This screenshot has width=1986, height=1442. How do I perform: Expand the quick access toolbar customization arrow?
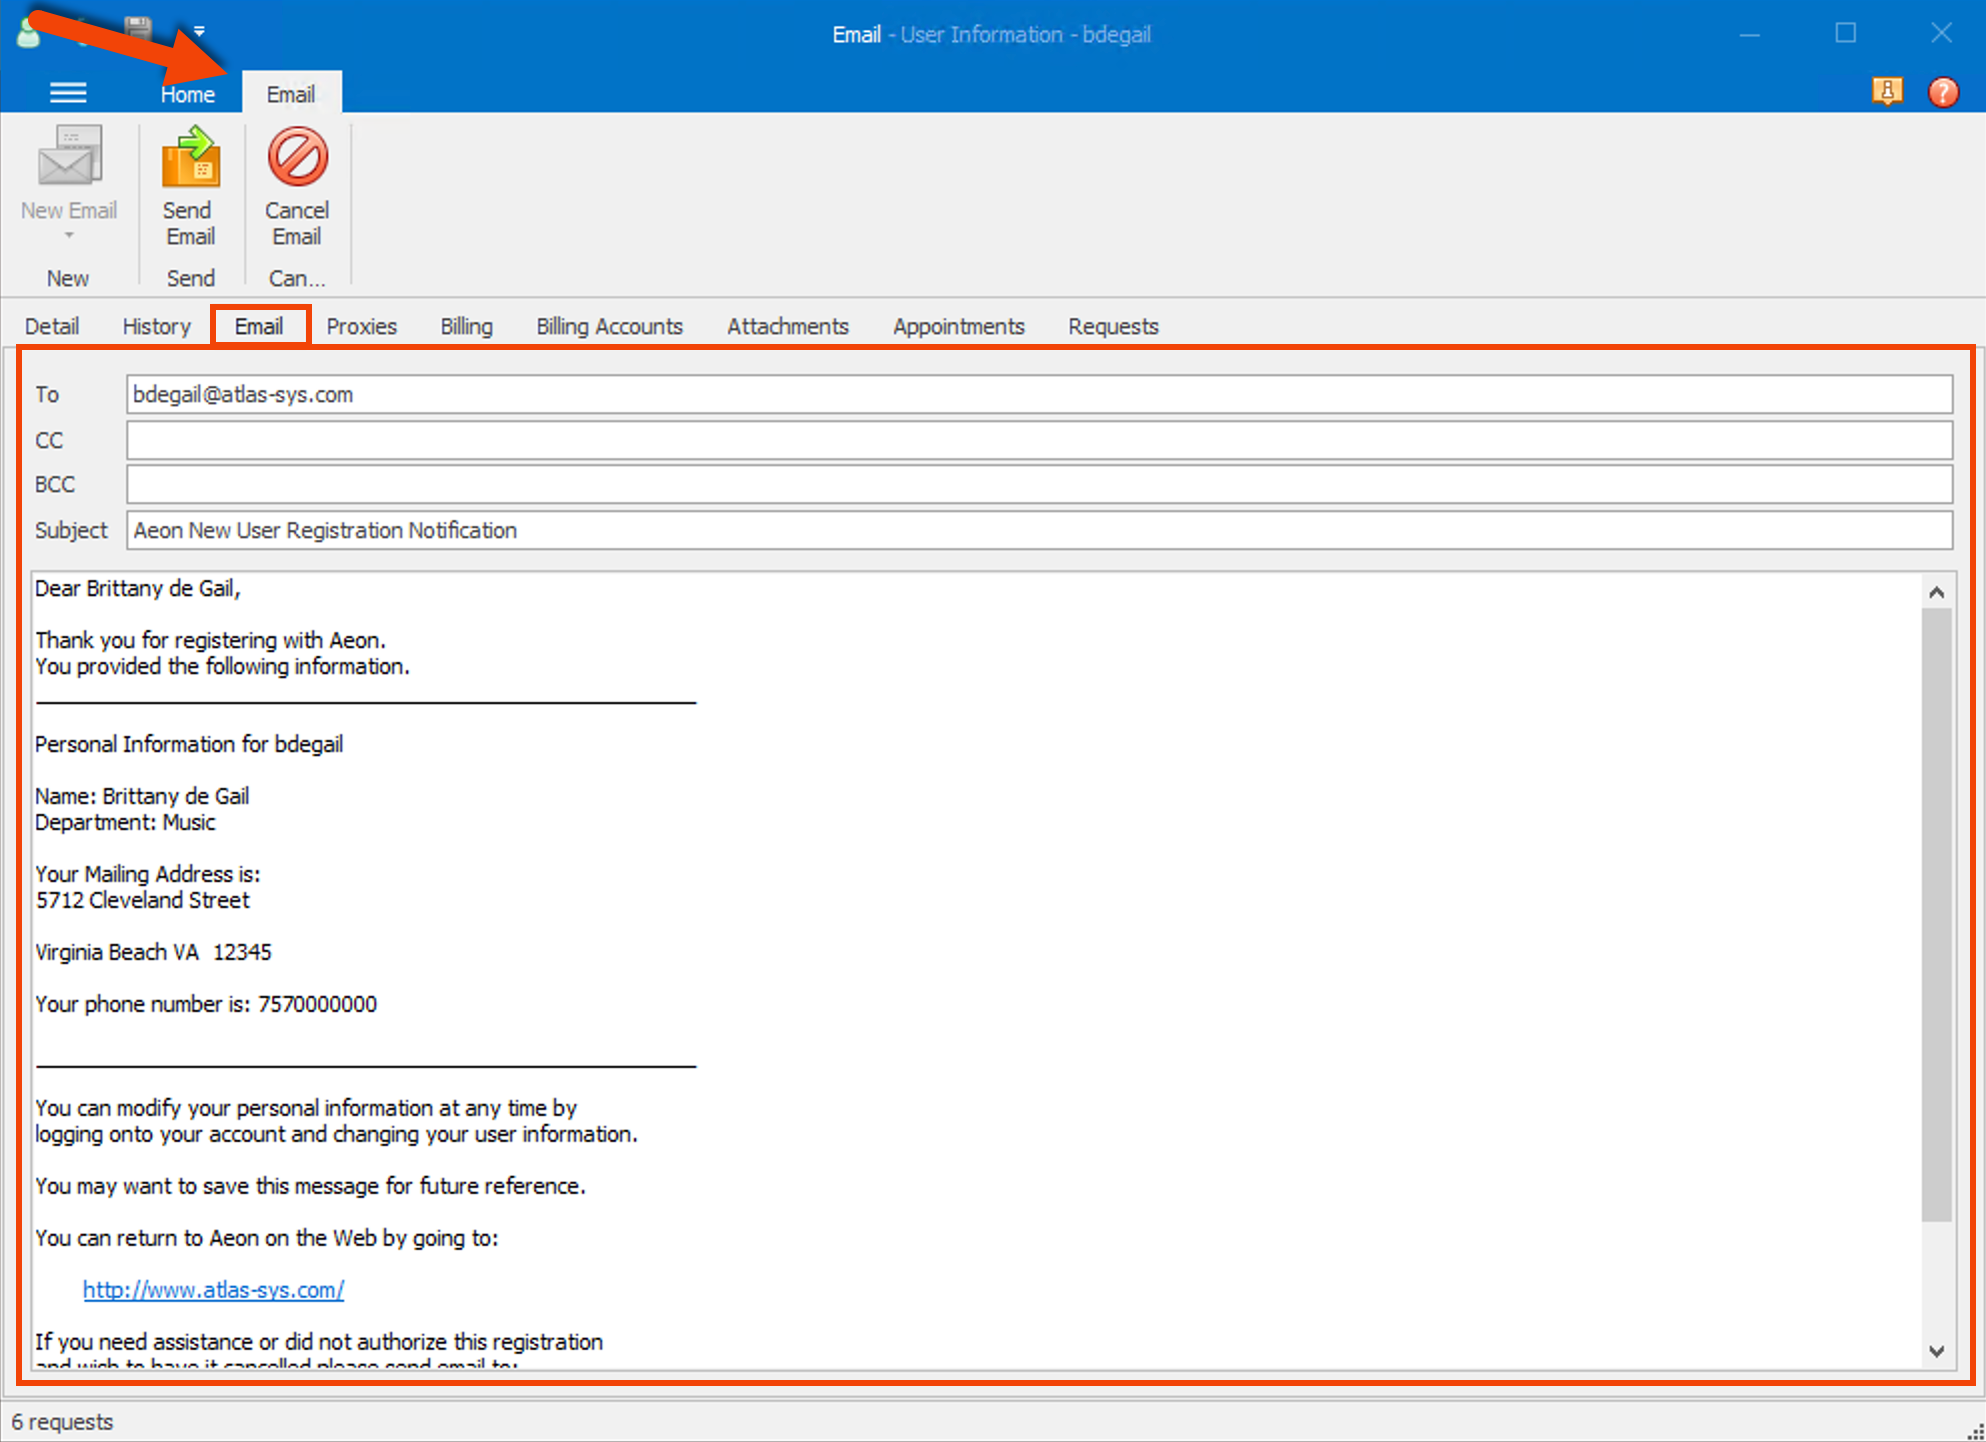pyautogui.click(x=198, y=31)
